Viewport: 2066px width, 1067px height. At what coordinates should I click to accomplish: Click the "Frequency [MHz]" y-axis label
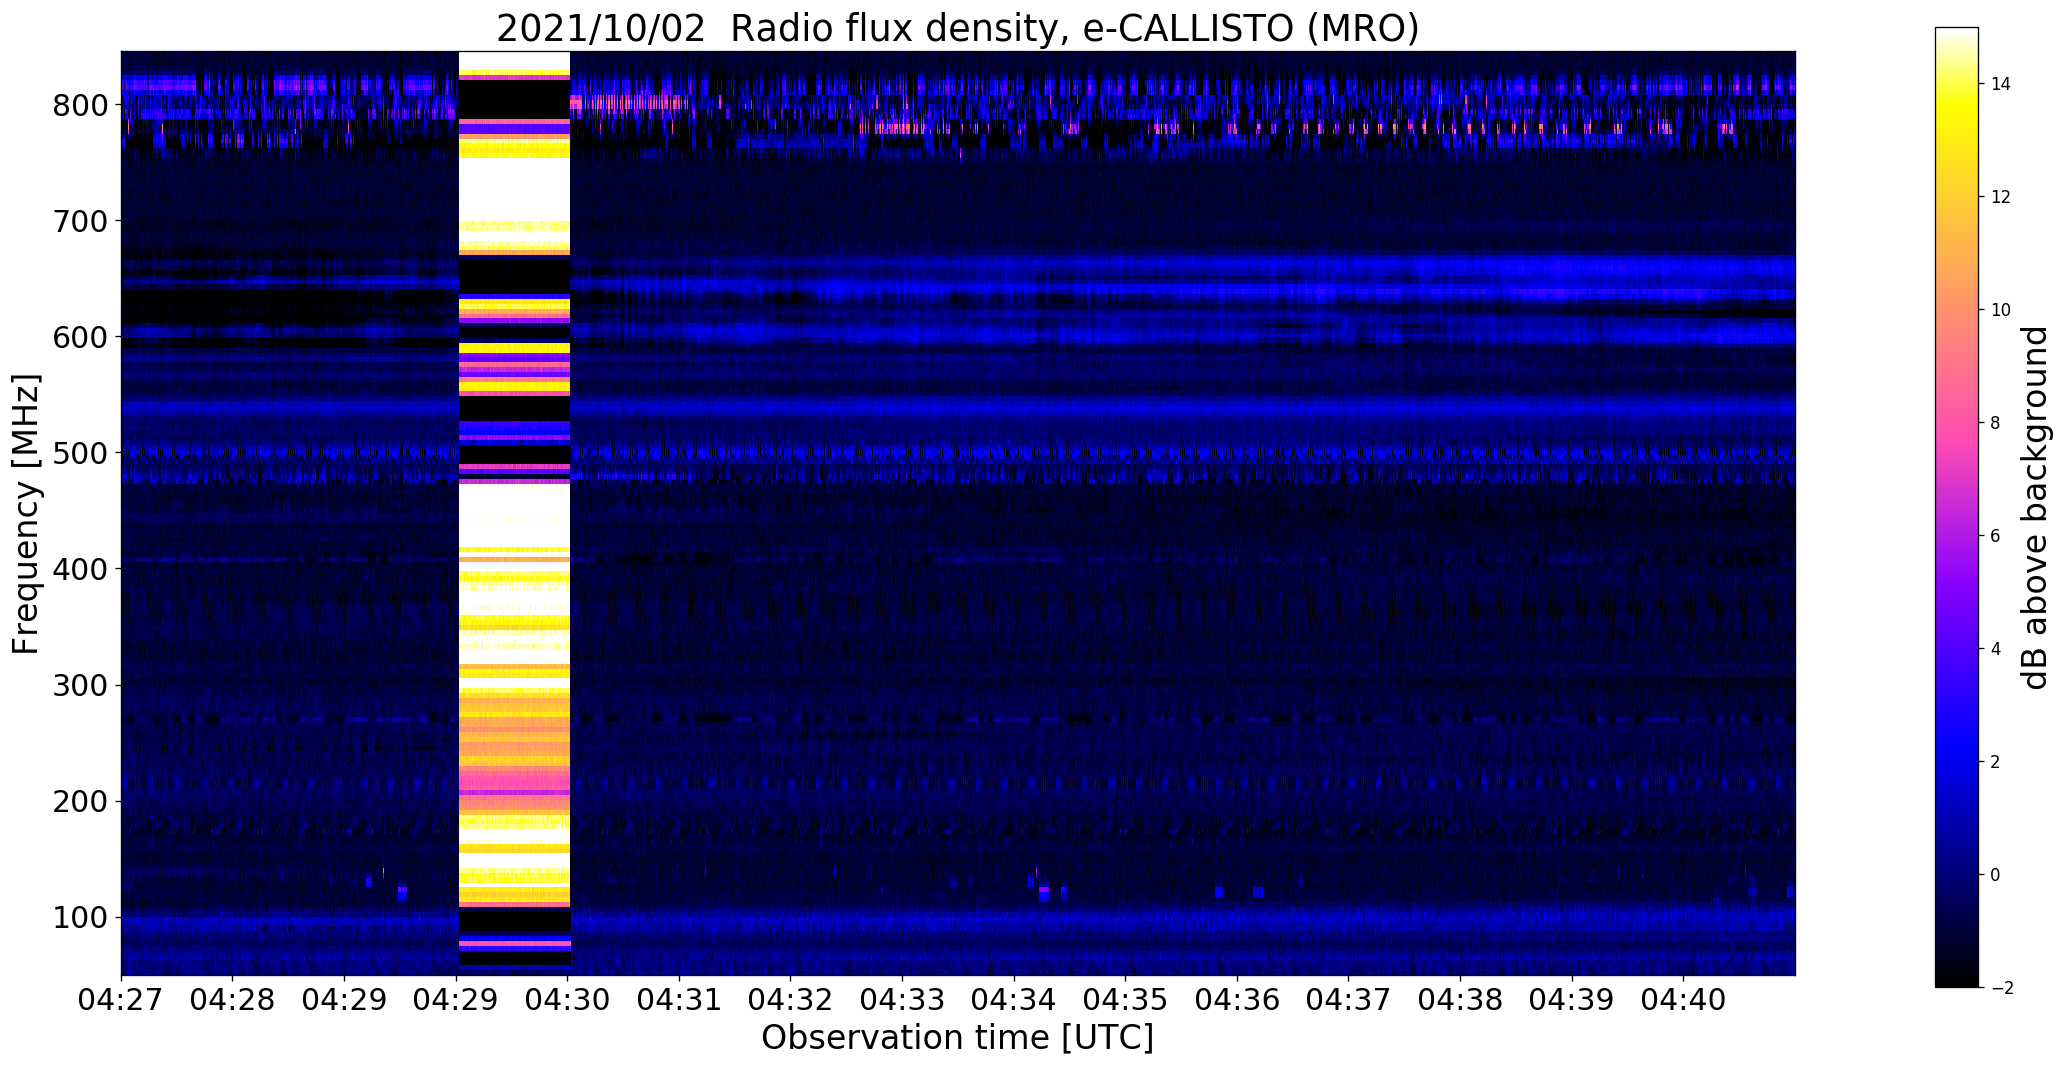(x=27, y=514)
